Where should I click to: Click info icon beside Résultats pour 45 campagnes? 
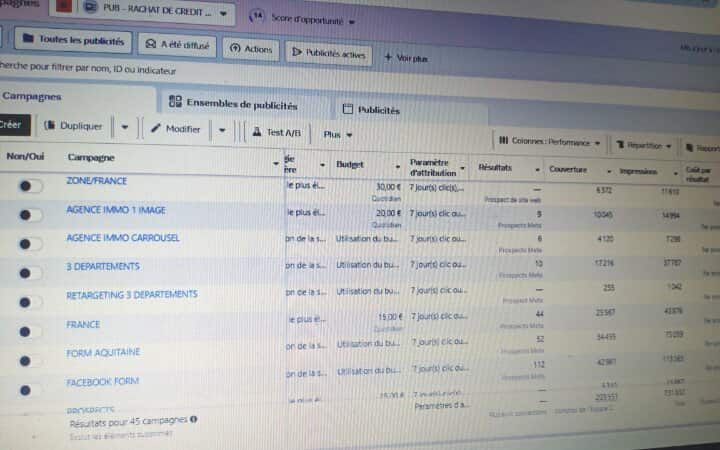tap(194, 419)
